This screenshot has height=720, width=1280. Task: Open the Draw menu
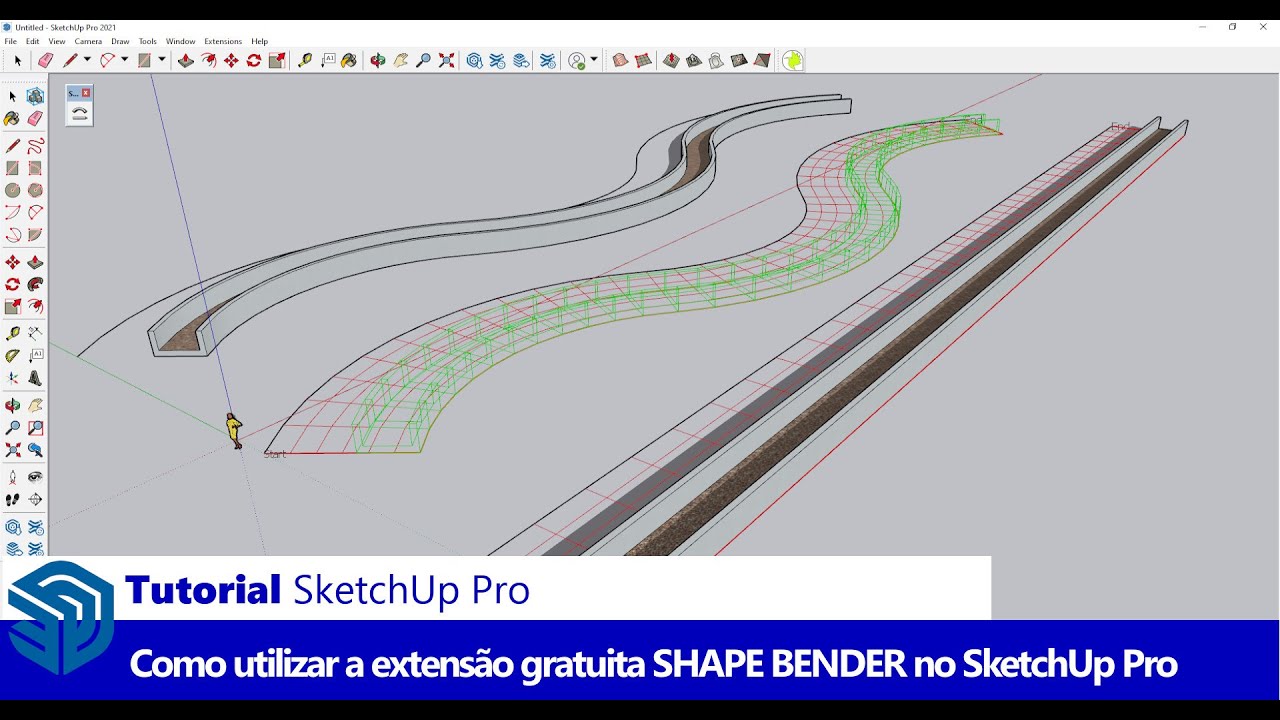[120, 41]
